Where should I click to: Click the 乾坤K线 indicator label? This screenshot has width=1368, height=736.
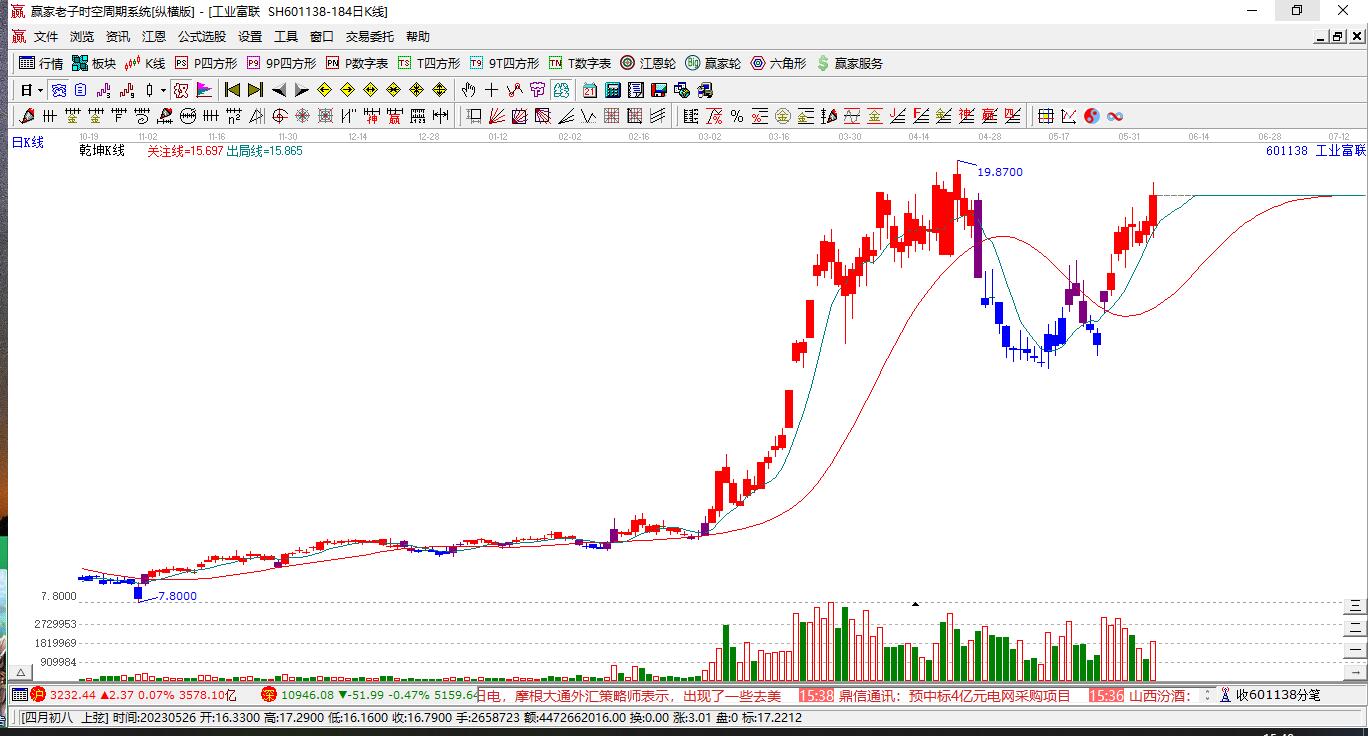click(102, 151)
